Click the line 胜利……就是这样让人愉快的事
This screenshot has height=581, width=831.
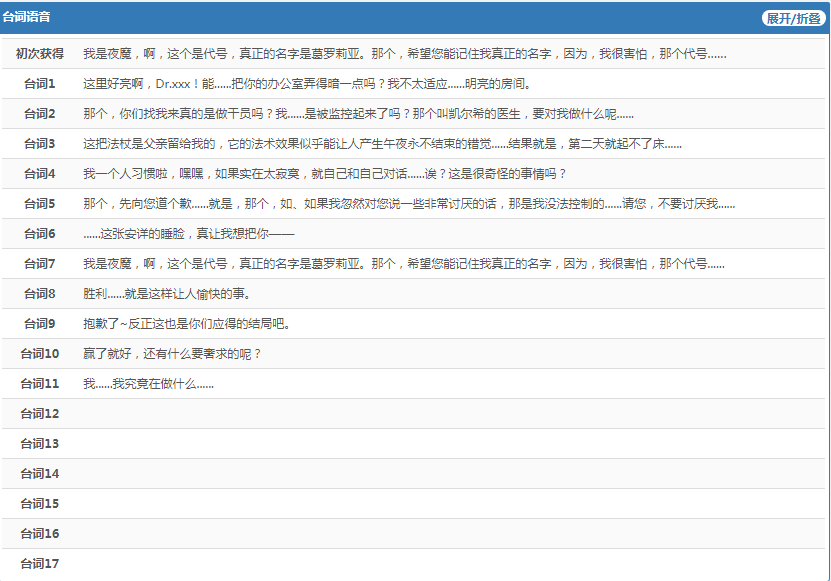click(x=167, y=294)
